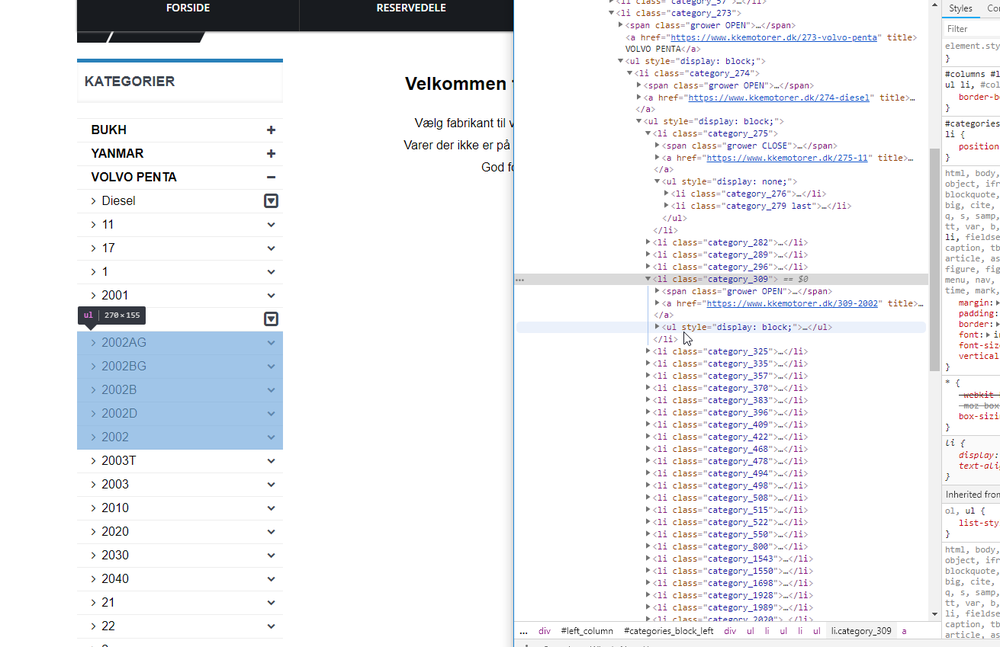The height and width of the screenshot is (647, 1000).
Task: Open the FORSIDE navigation menu
Action: point(187,8)
